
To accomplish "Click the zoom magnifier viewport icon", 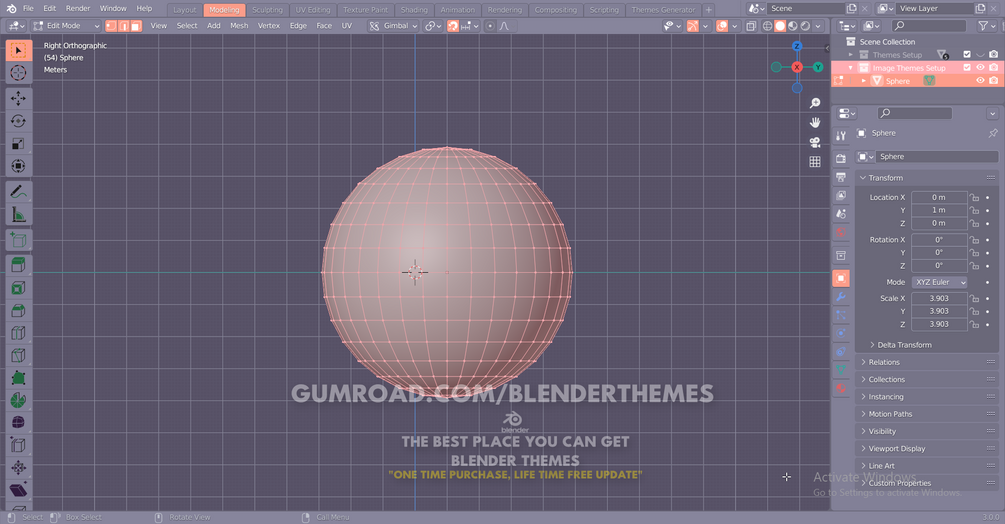I will point(815,103).
